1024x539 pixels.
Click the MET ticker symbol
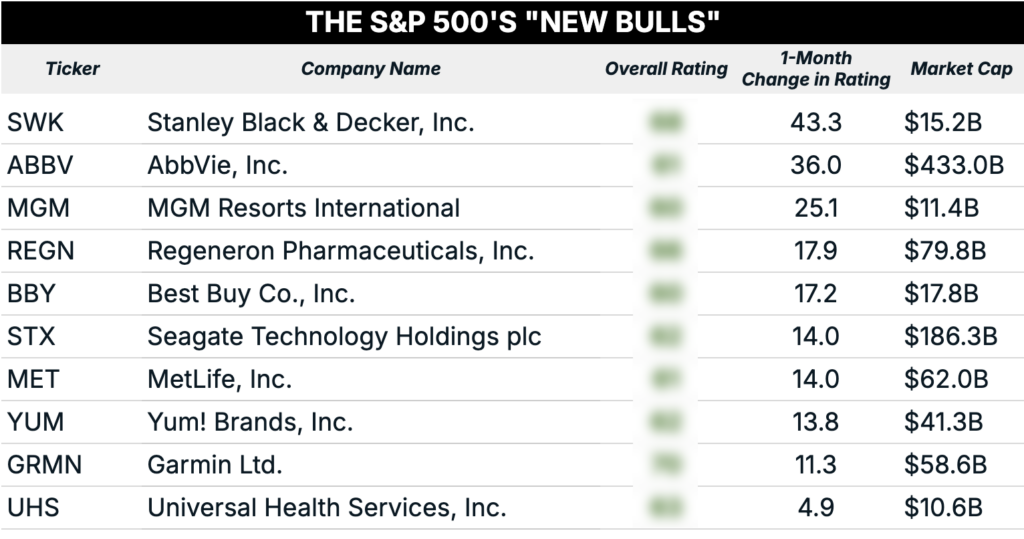33,379
